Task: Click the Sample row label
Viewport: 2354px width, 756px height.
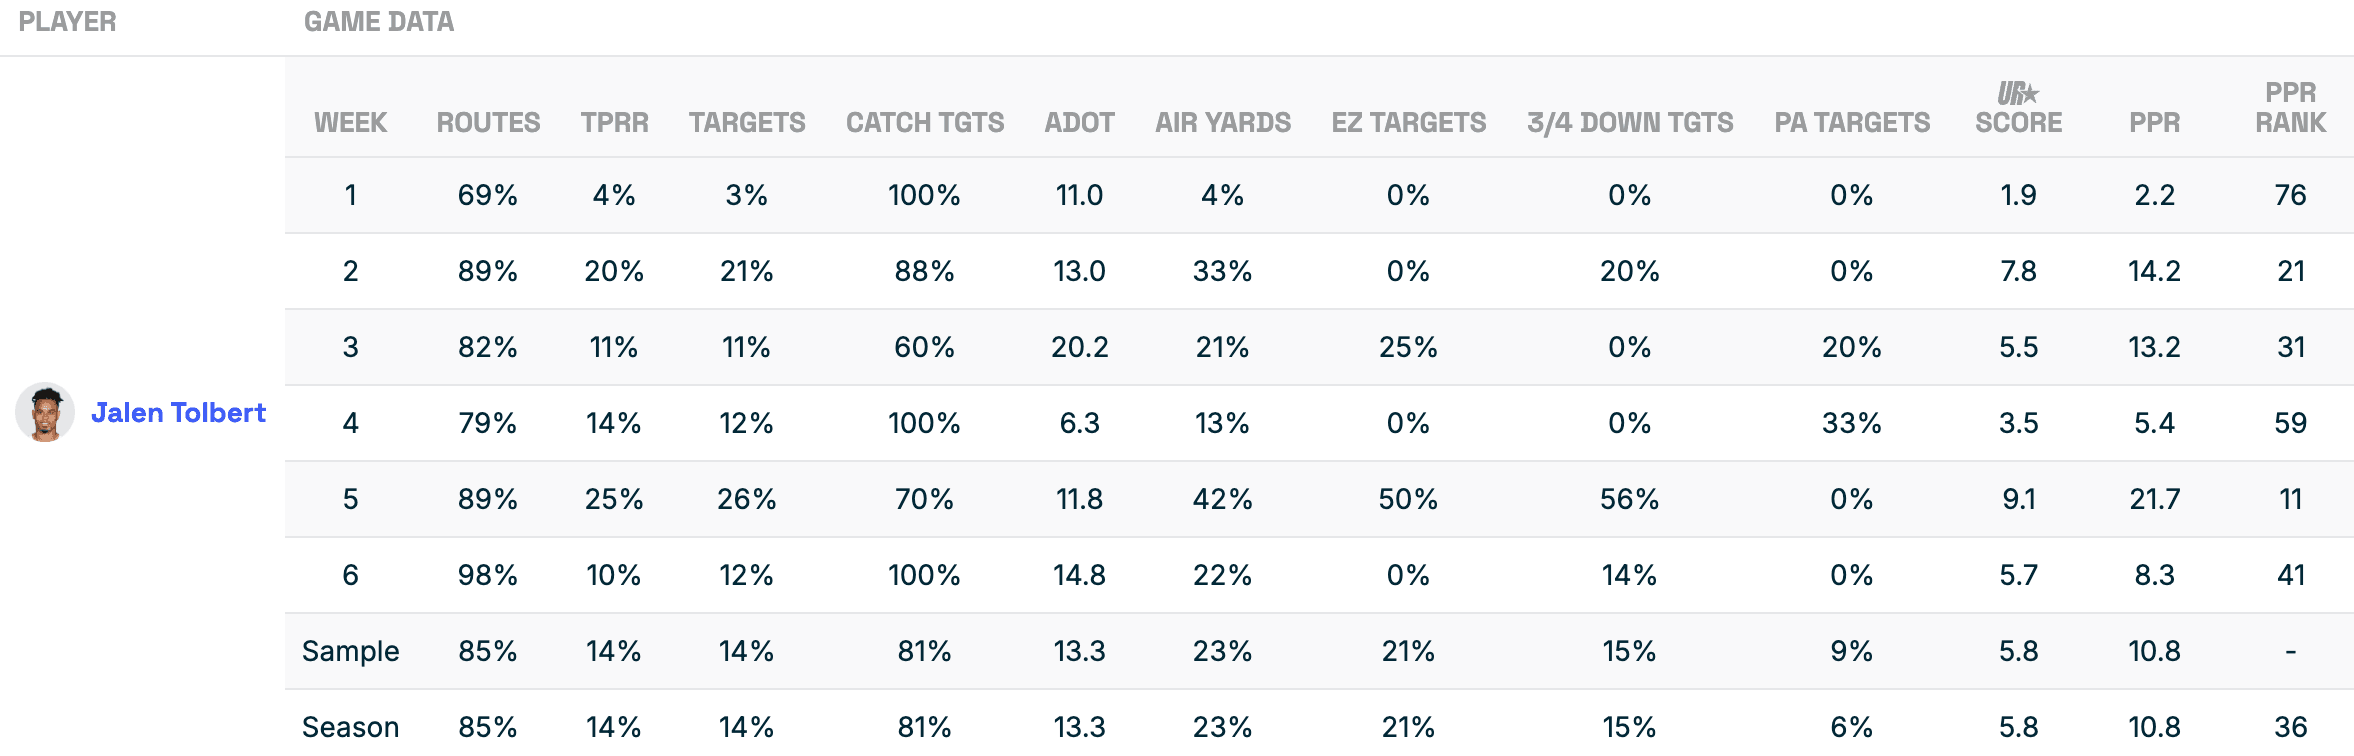Action: point(350,651)
